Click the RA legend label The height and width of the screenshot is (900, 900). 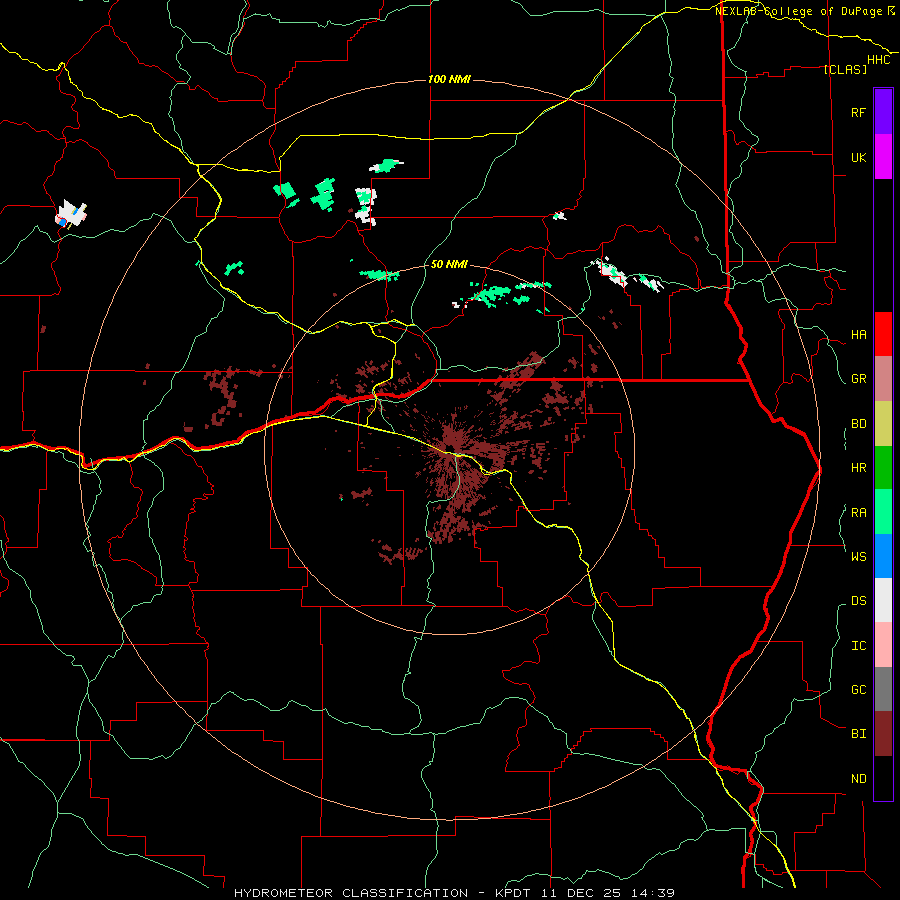pyautogui.click(x=858, y=513)
